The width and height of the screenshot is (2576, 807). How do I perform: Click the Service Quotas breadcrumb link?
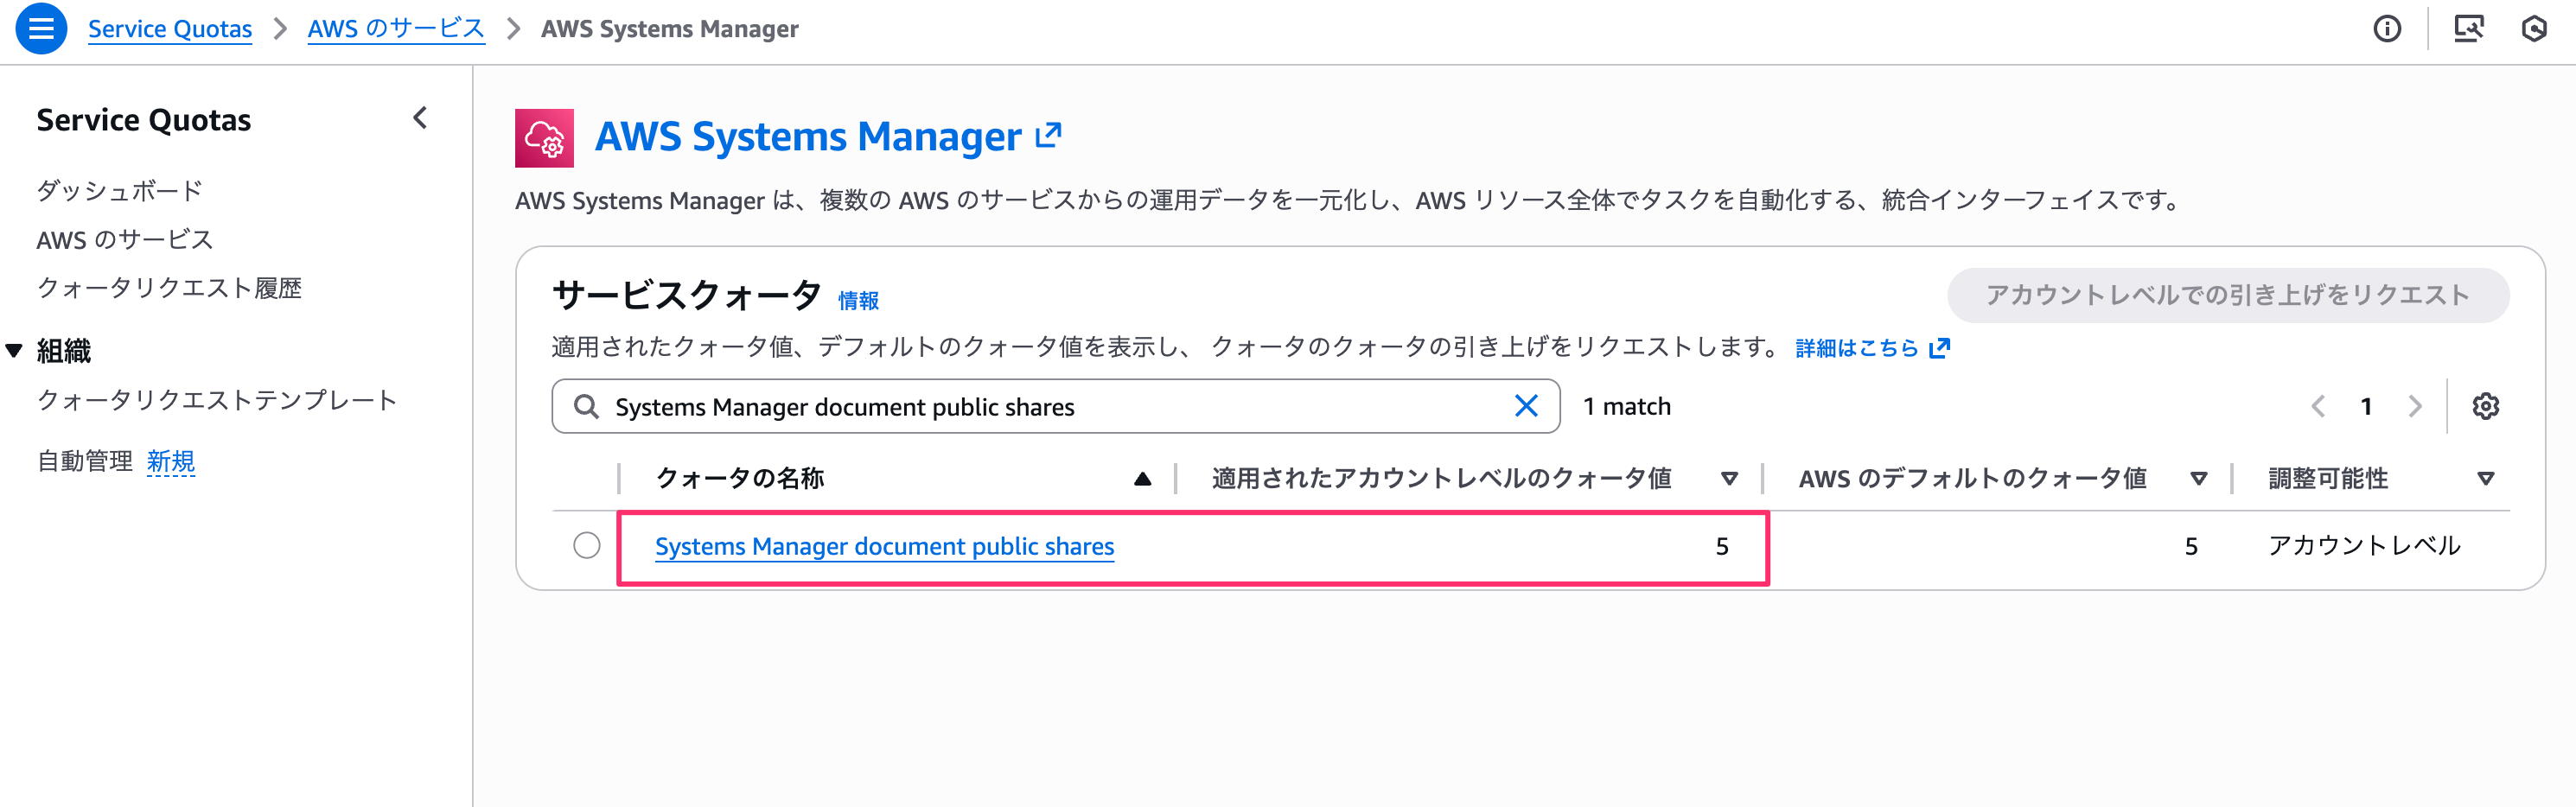[170, 29]
